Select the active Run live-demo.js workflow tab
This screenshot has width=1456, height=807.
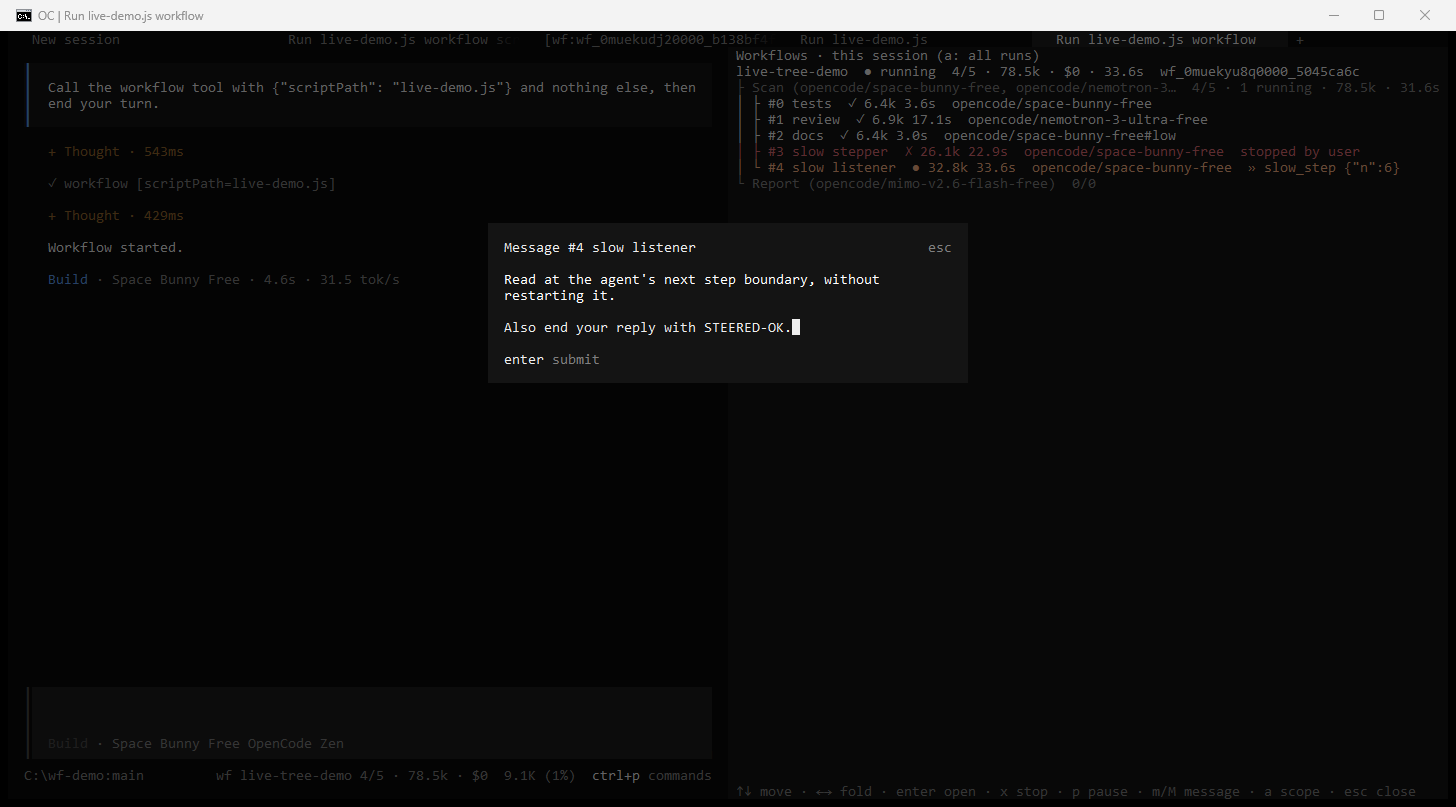1156,40
